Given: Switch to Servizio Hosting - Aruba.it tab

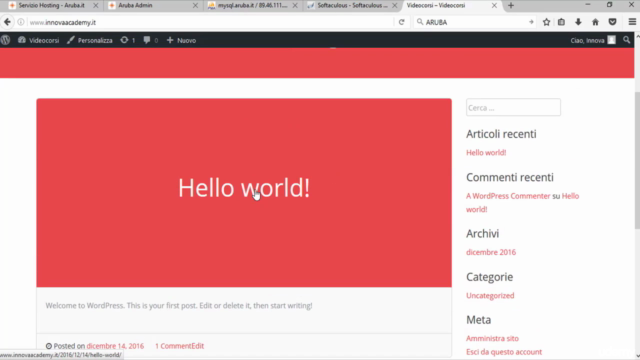Looking at the screenshot, I should pyautogui.click(x=51, y=5).
